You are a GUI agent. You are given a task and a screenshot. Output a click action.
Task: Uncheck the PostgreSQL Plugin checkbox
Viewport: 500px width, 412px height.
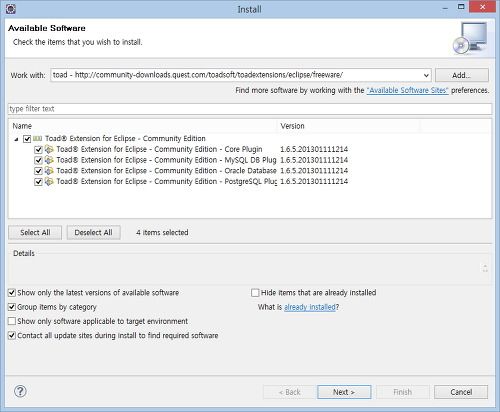click(x=38, y=182)
